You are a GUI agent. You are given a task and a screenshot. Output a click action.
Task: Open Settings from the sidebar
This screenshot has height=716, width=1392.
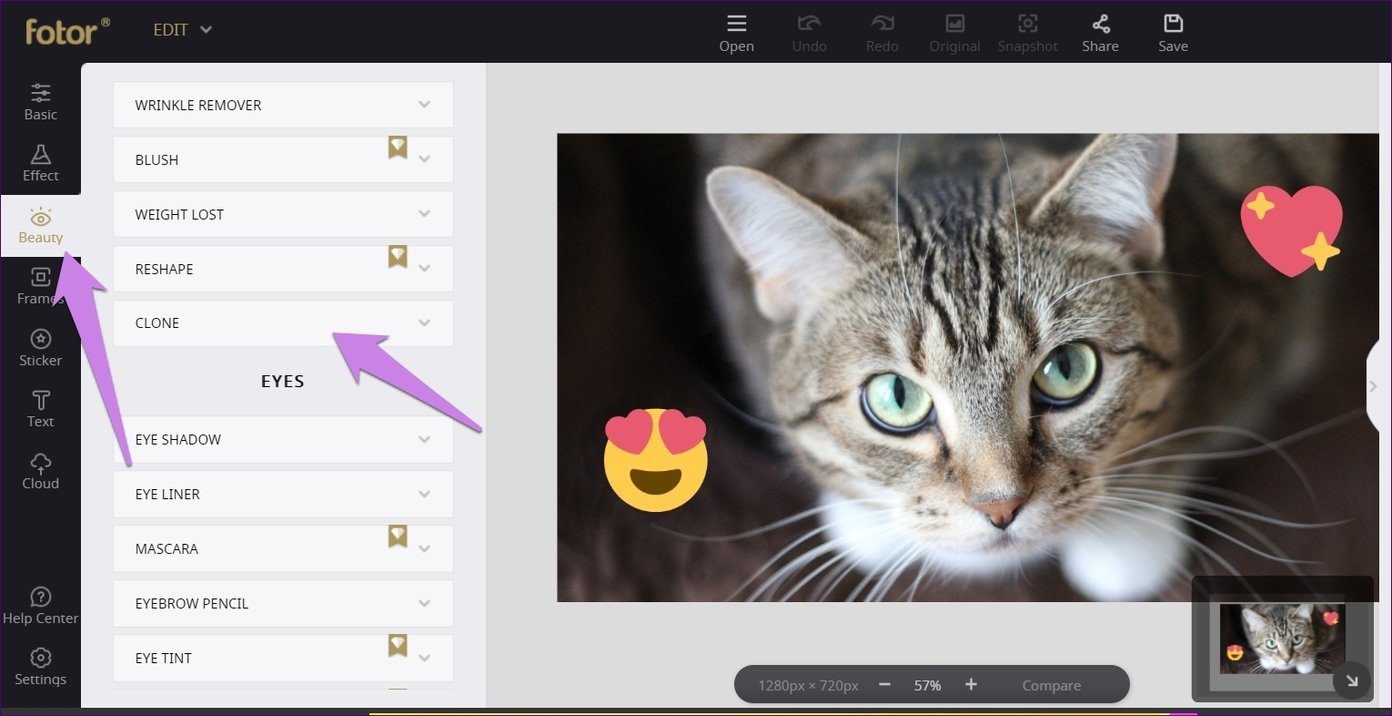point(40,667)
